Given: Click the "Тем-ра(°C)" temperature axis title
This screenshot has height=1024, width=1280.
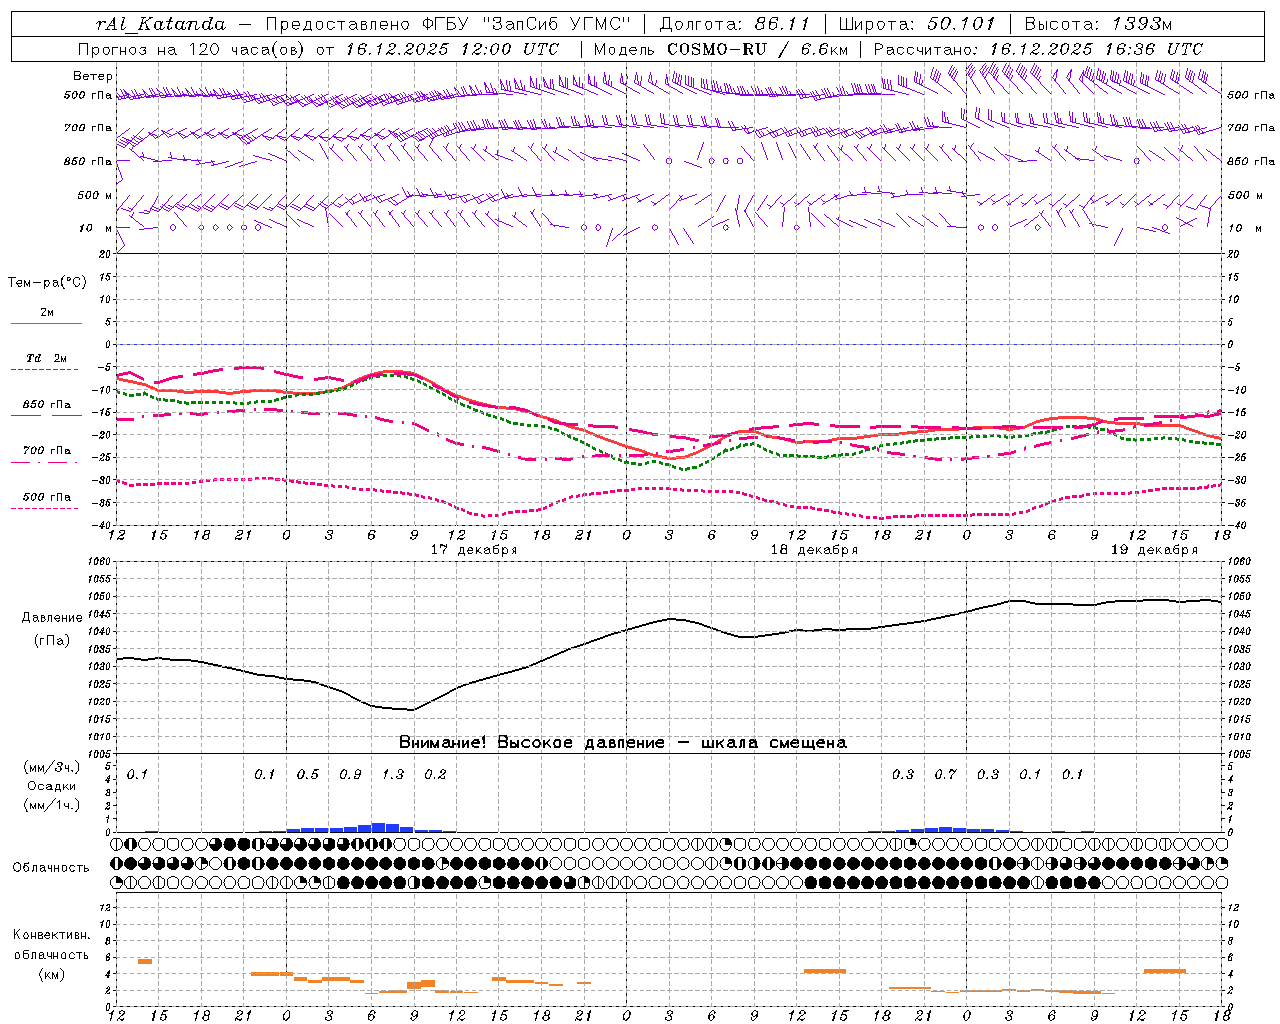Looking at the screenshot, I should pos(47,283).
